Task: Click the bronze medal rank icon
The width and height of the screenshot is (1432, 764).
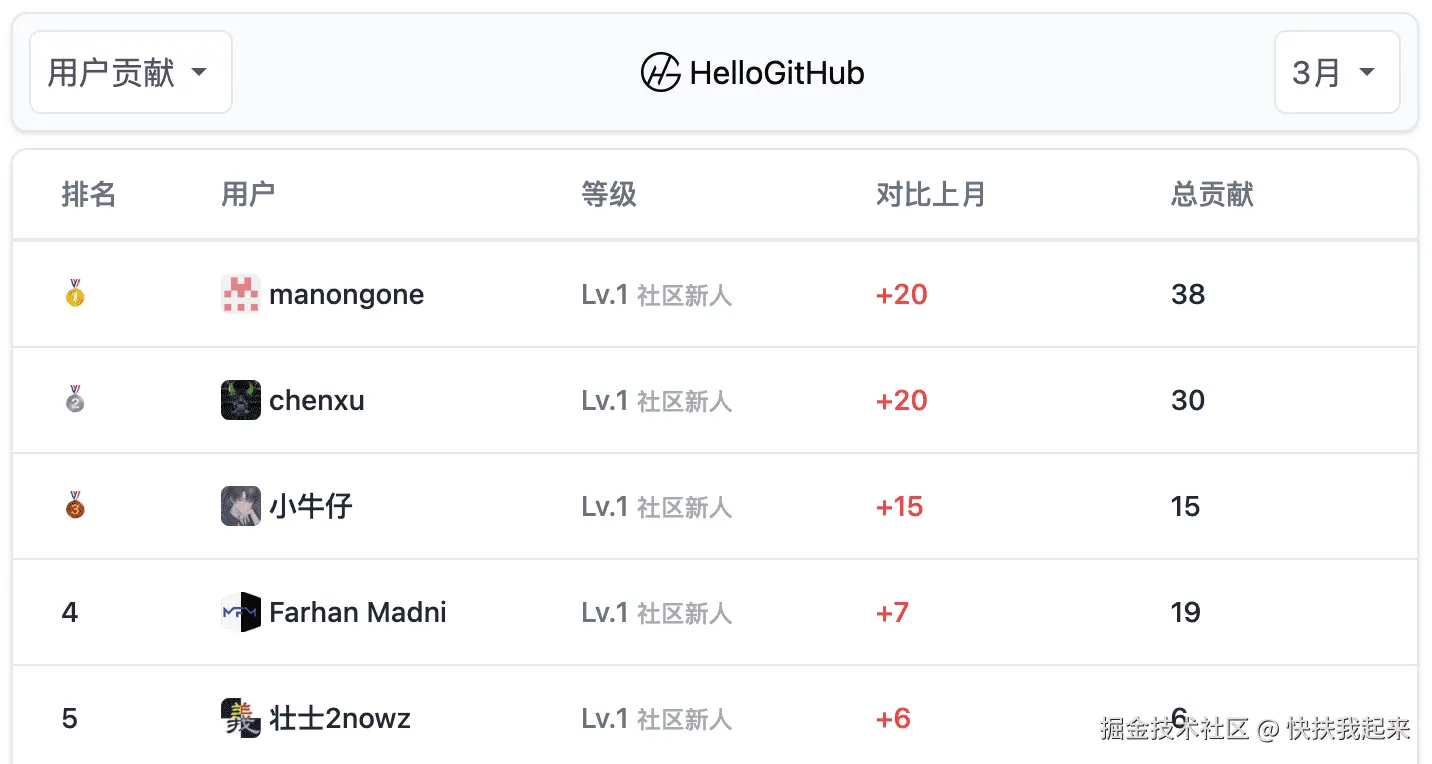Action: [75, 506]
